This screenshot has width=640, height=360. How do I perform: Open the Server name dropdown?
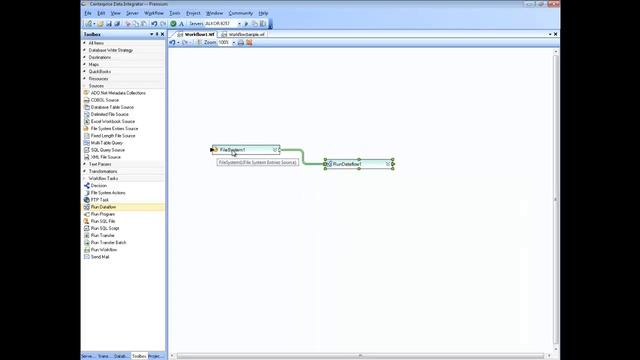coord(239,24)
